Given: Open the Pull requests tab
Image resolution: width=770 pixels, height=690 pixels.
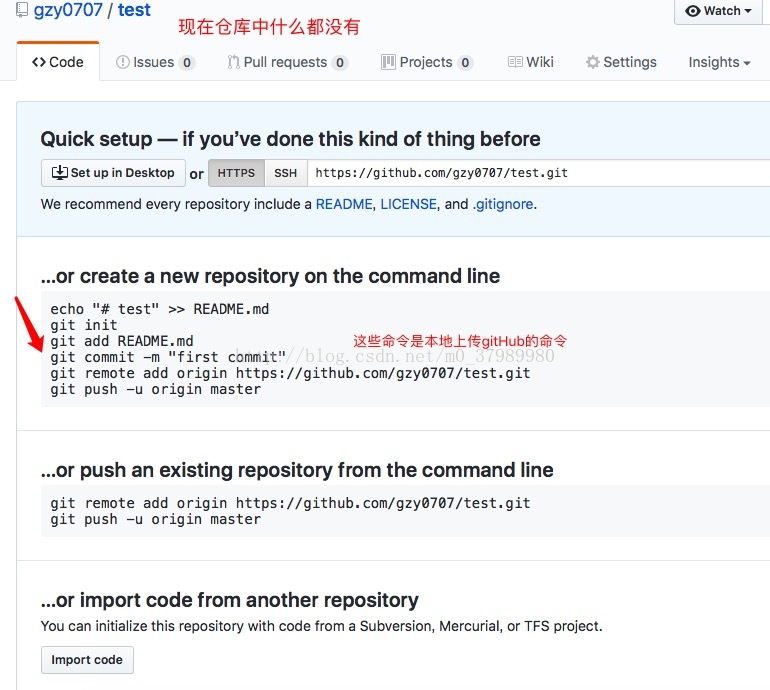Looking at the screenshot, I should click(288, 62).
